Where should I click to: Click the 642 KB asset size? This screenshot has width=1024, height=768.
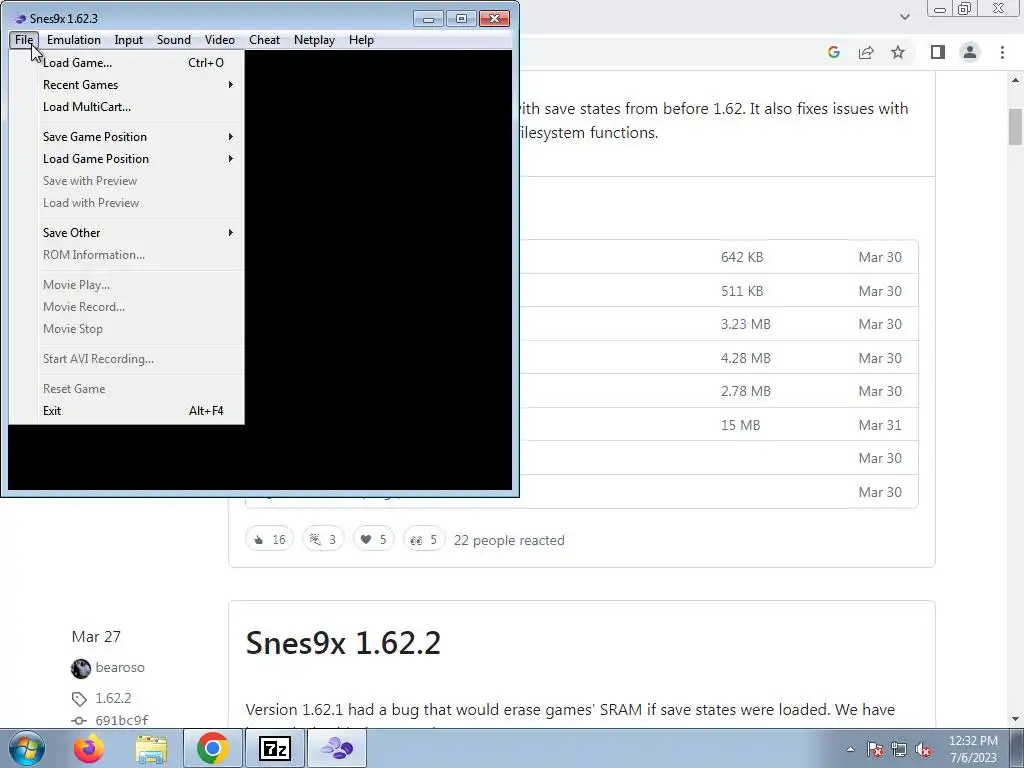742,257
